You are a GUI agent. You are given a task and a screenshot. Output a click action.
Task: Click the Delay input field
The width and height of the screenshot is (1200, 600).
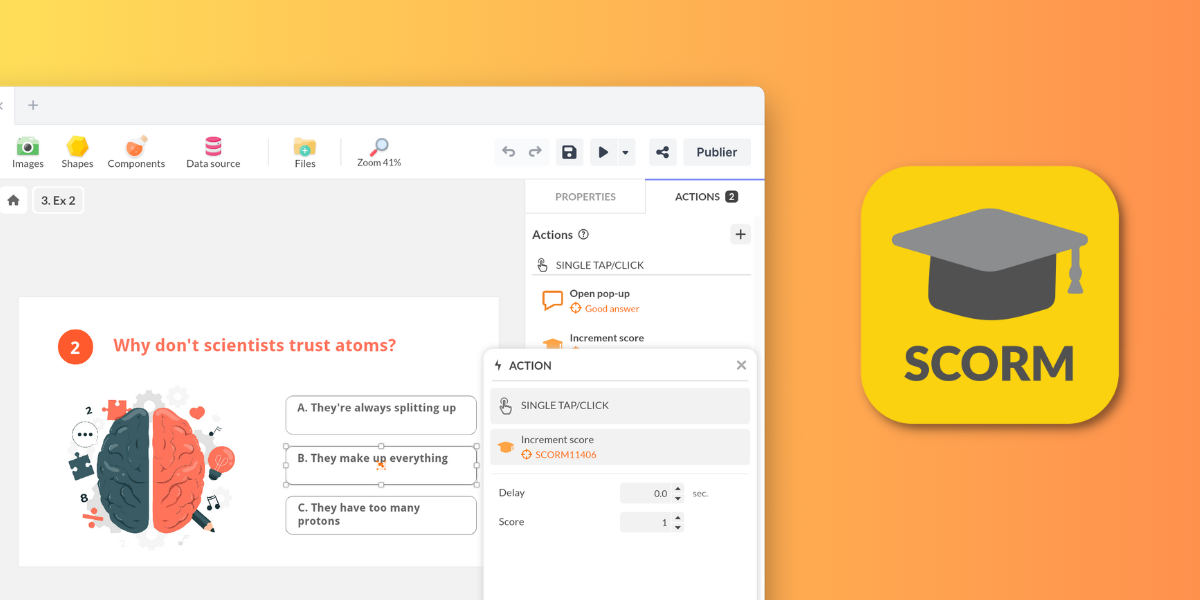coord(645,492)
